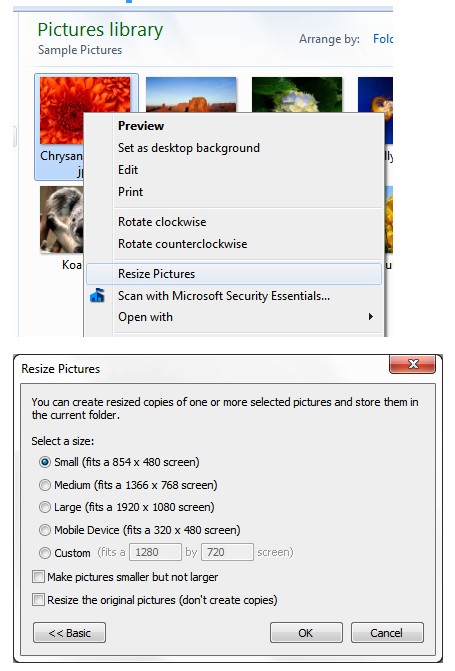Viewport: 455px width, 671px height.
Task: Tick Resize the original pictures checkbox
Action: coord(39,600)
